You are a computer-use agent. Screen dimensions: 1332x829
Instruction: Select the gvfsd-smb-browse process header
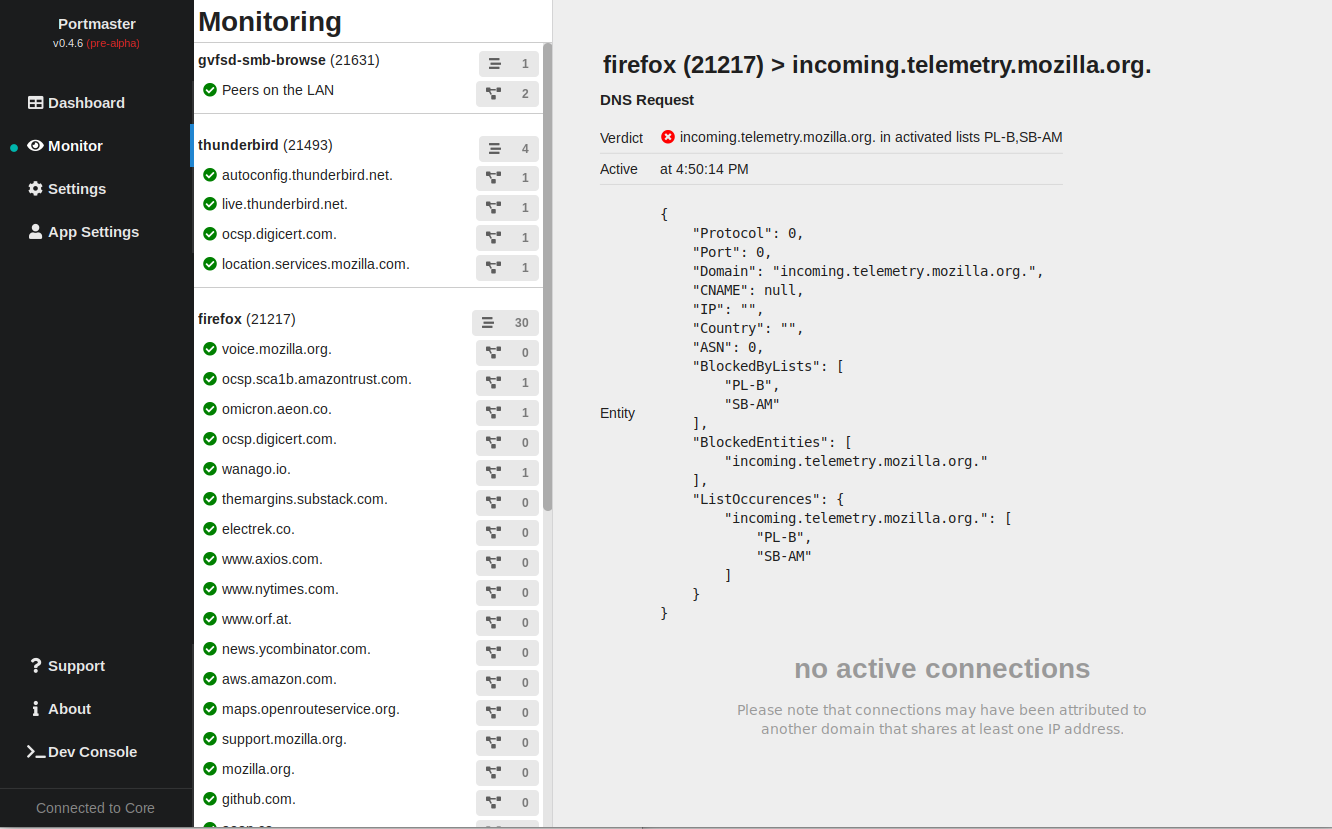pos(289,60)
